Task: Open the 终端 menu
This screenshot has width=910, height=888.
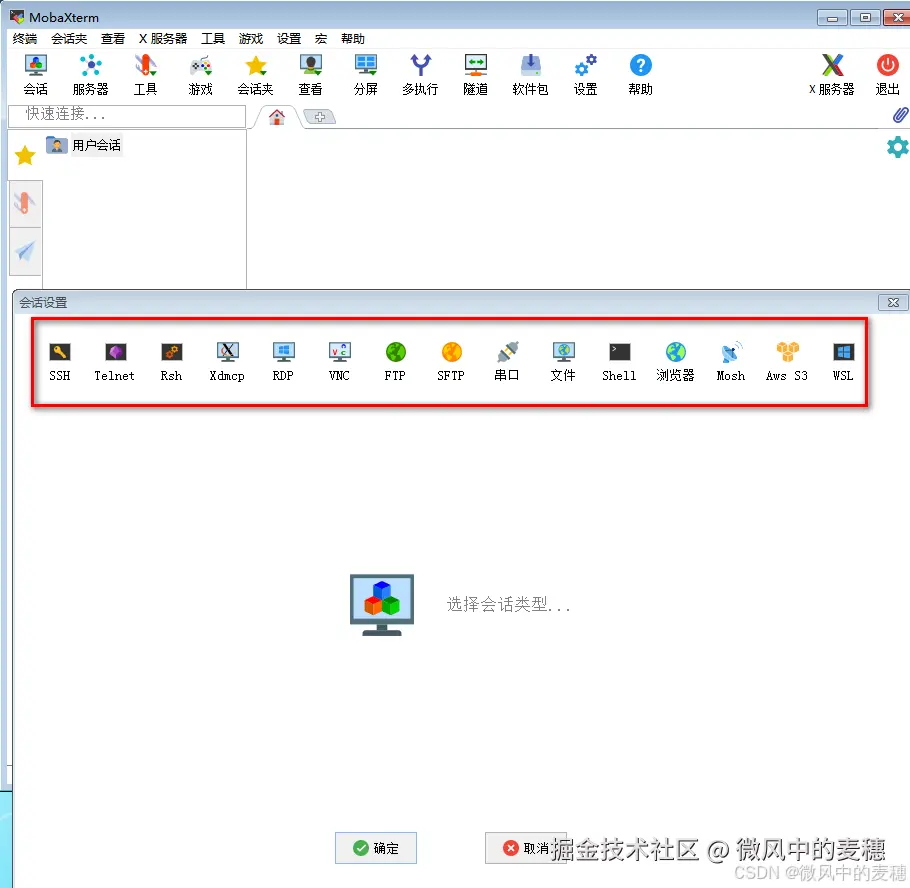Action: (25, 39)
